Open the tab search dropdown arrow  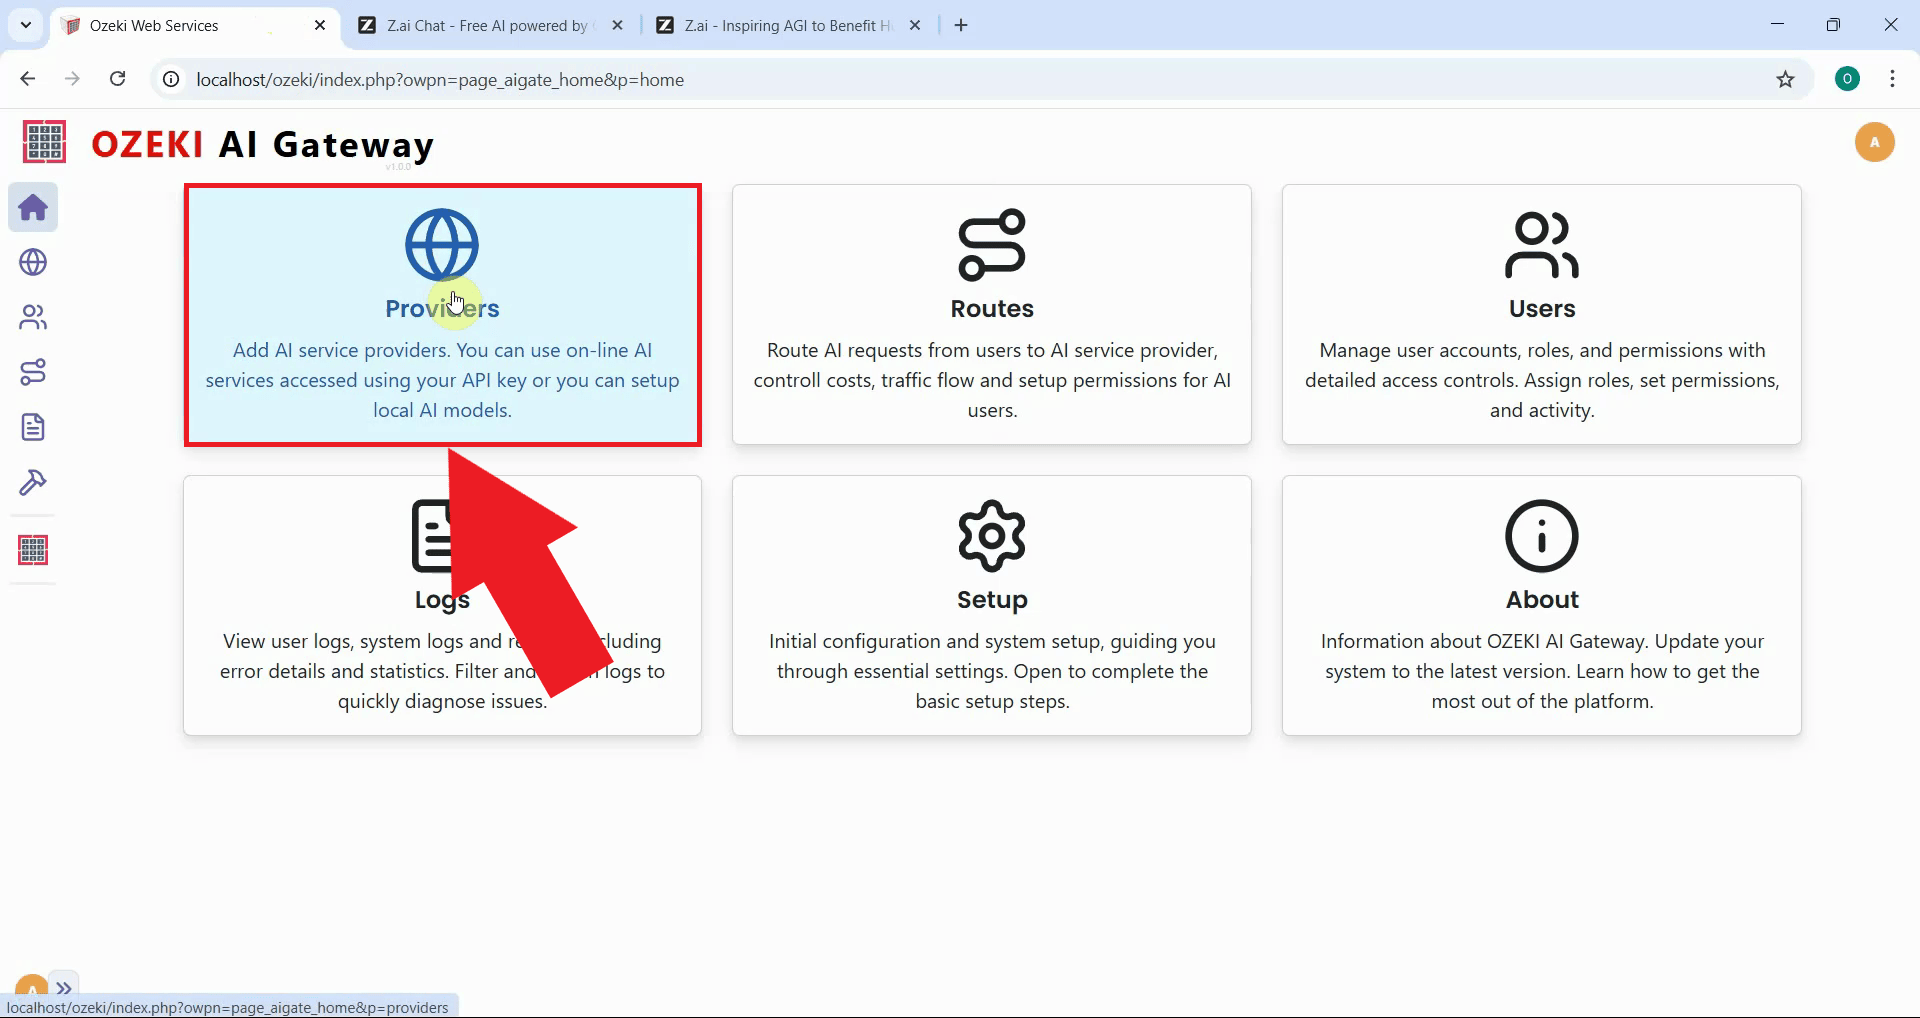tap(25, 25)
